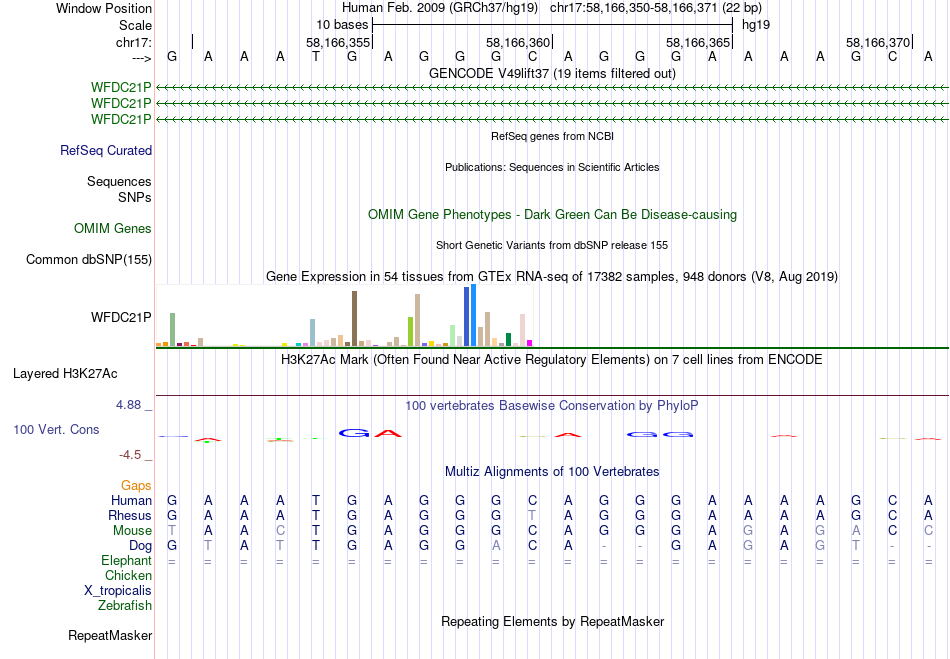This screenshot has height=659, width=950.
Task: Select the Rhesus alignment row label
Action: (x=130, y=515)
